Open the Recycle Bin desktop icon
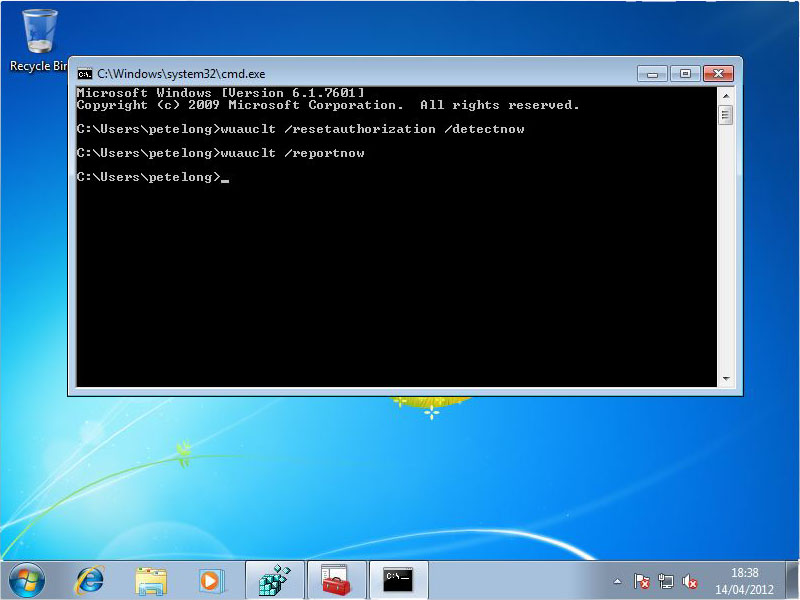This screenshot has height=600, width=800. [38, 41]
